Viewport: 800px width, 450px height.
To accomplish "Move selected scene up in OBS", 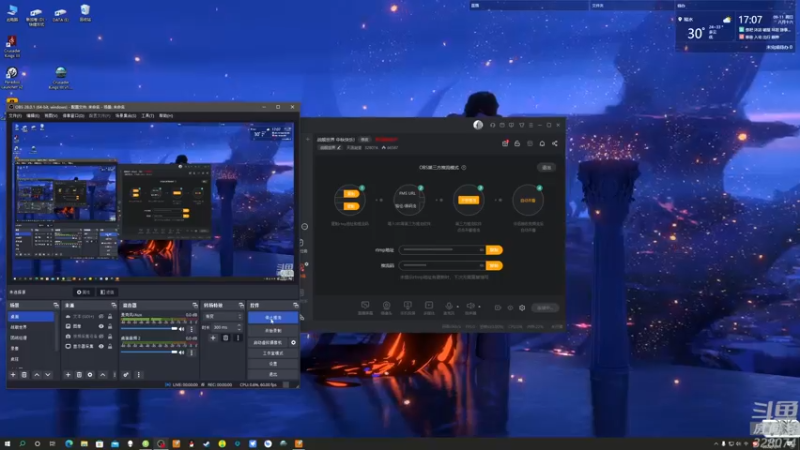I will point(37,374).
